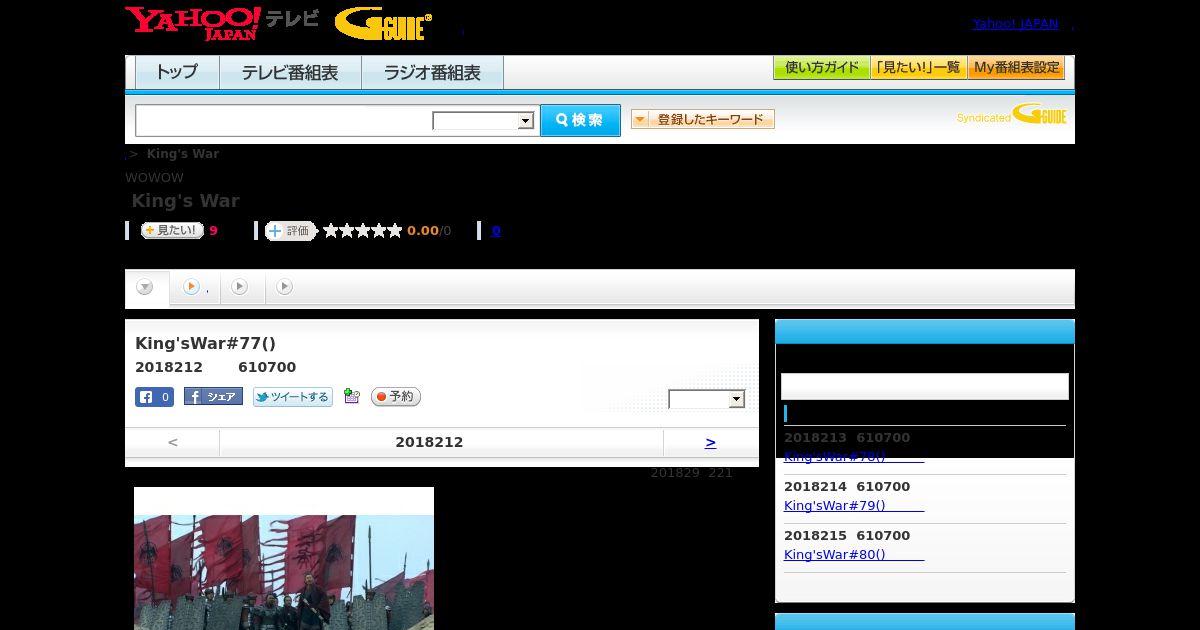Click the Syndicated G-Guide logo
Viewport: 1200px width, 630px height.
1011,114
